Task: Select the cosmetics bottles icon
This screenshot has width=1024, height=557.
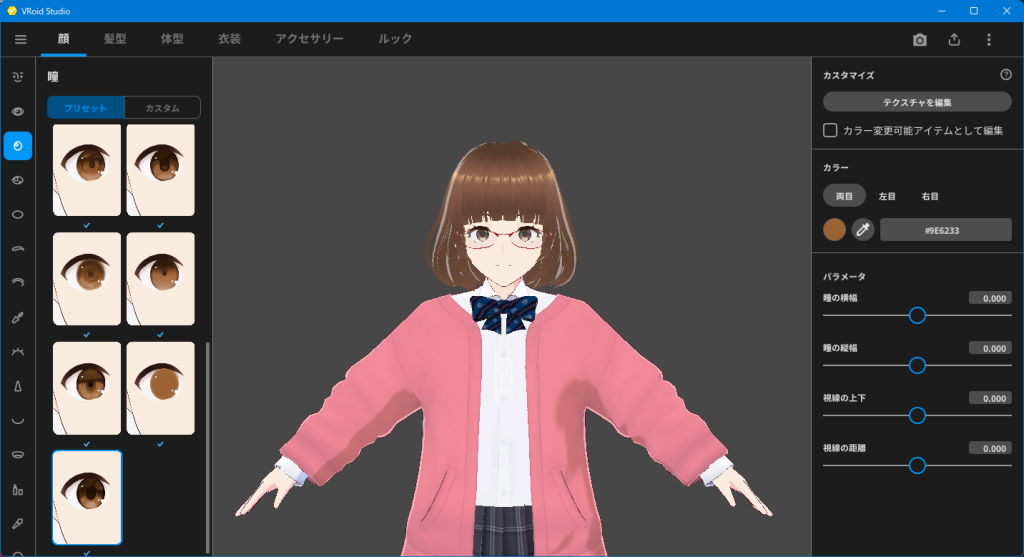Action: pyautogui.click(x=18, y=489)
